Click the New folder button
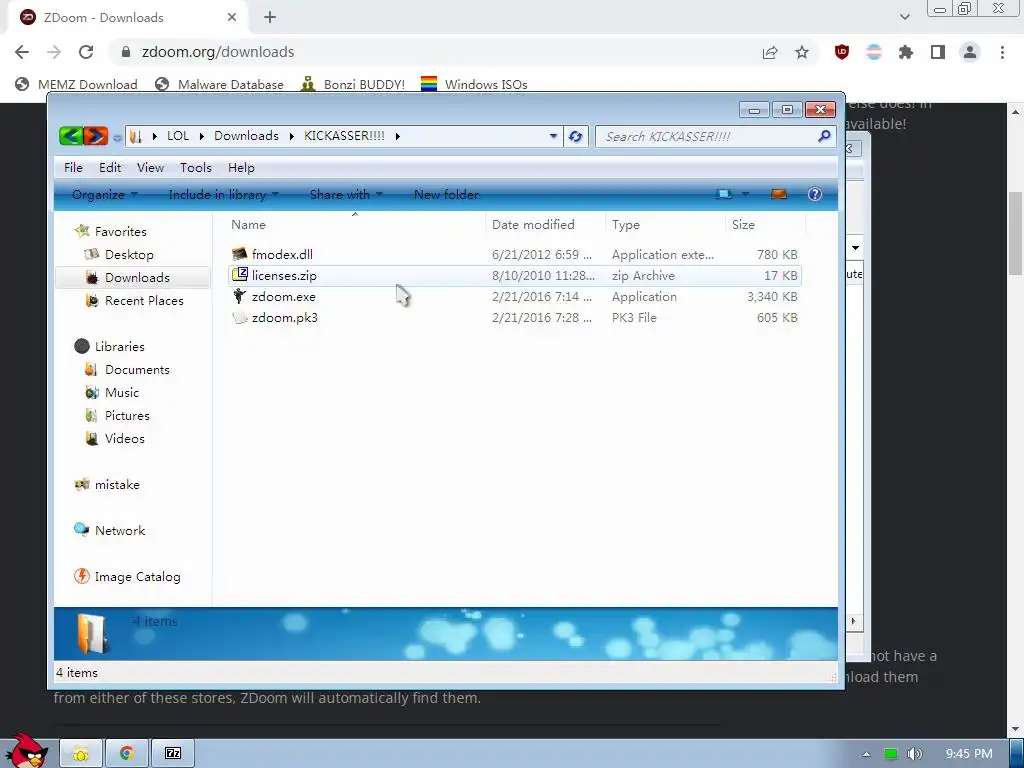 (447, 194)
